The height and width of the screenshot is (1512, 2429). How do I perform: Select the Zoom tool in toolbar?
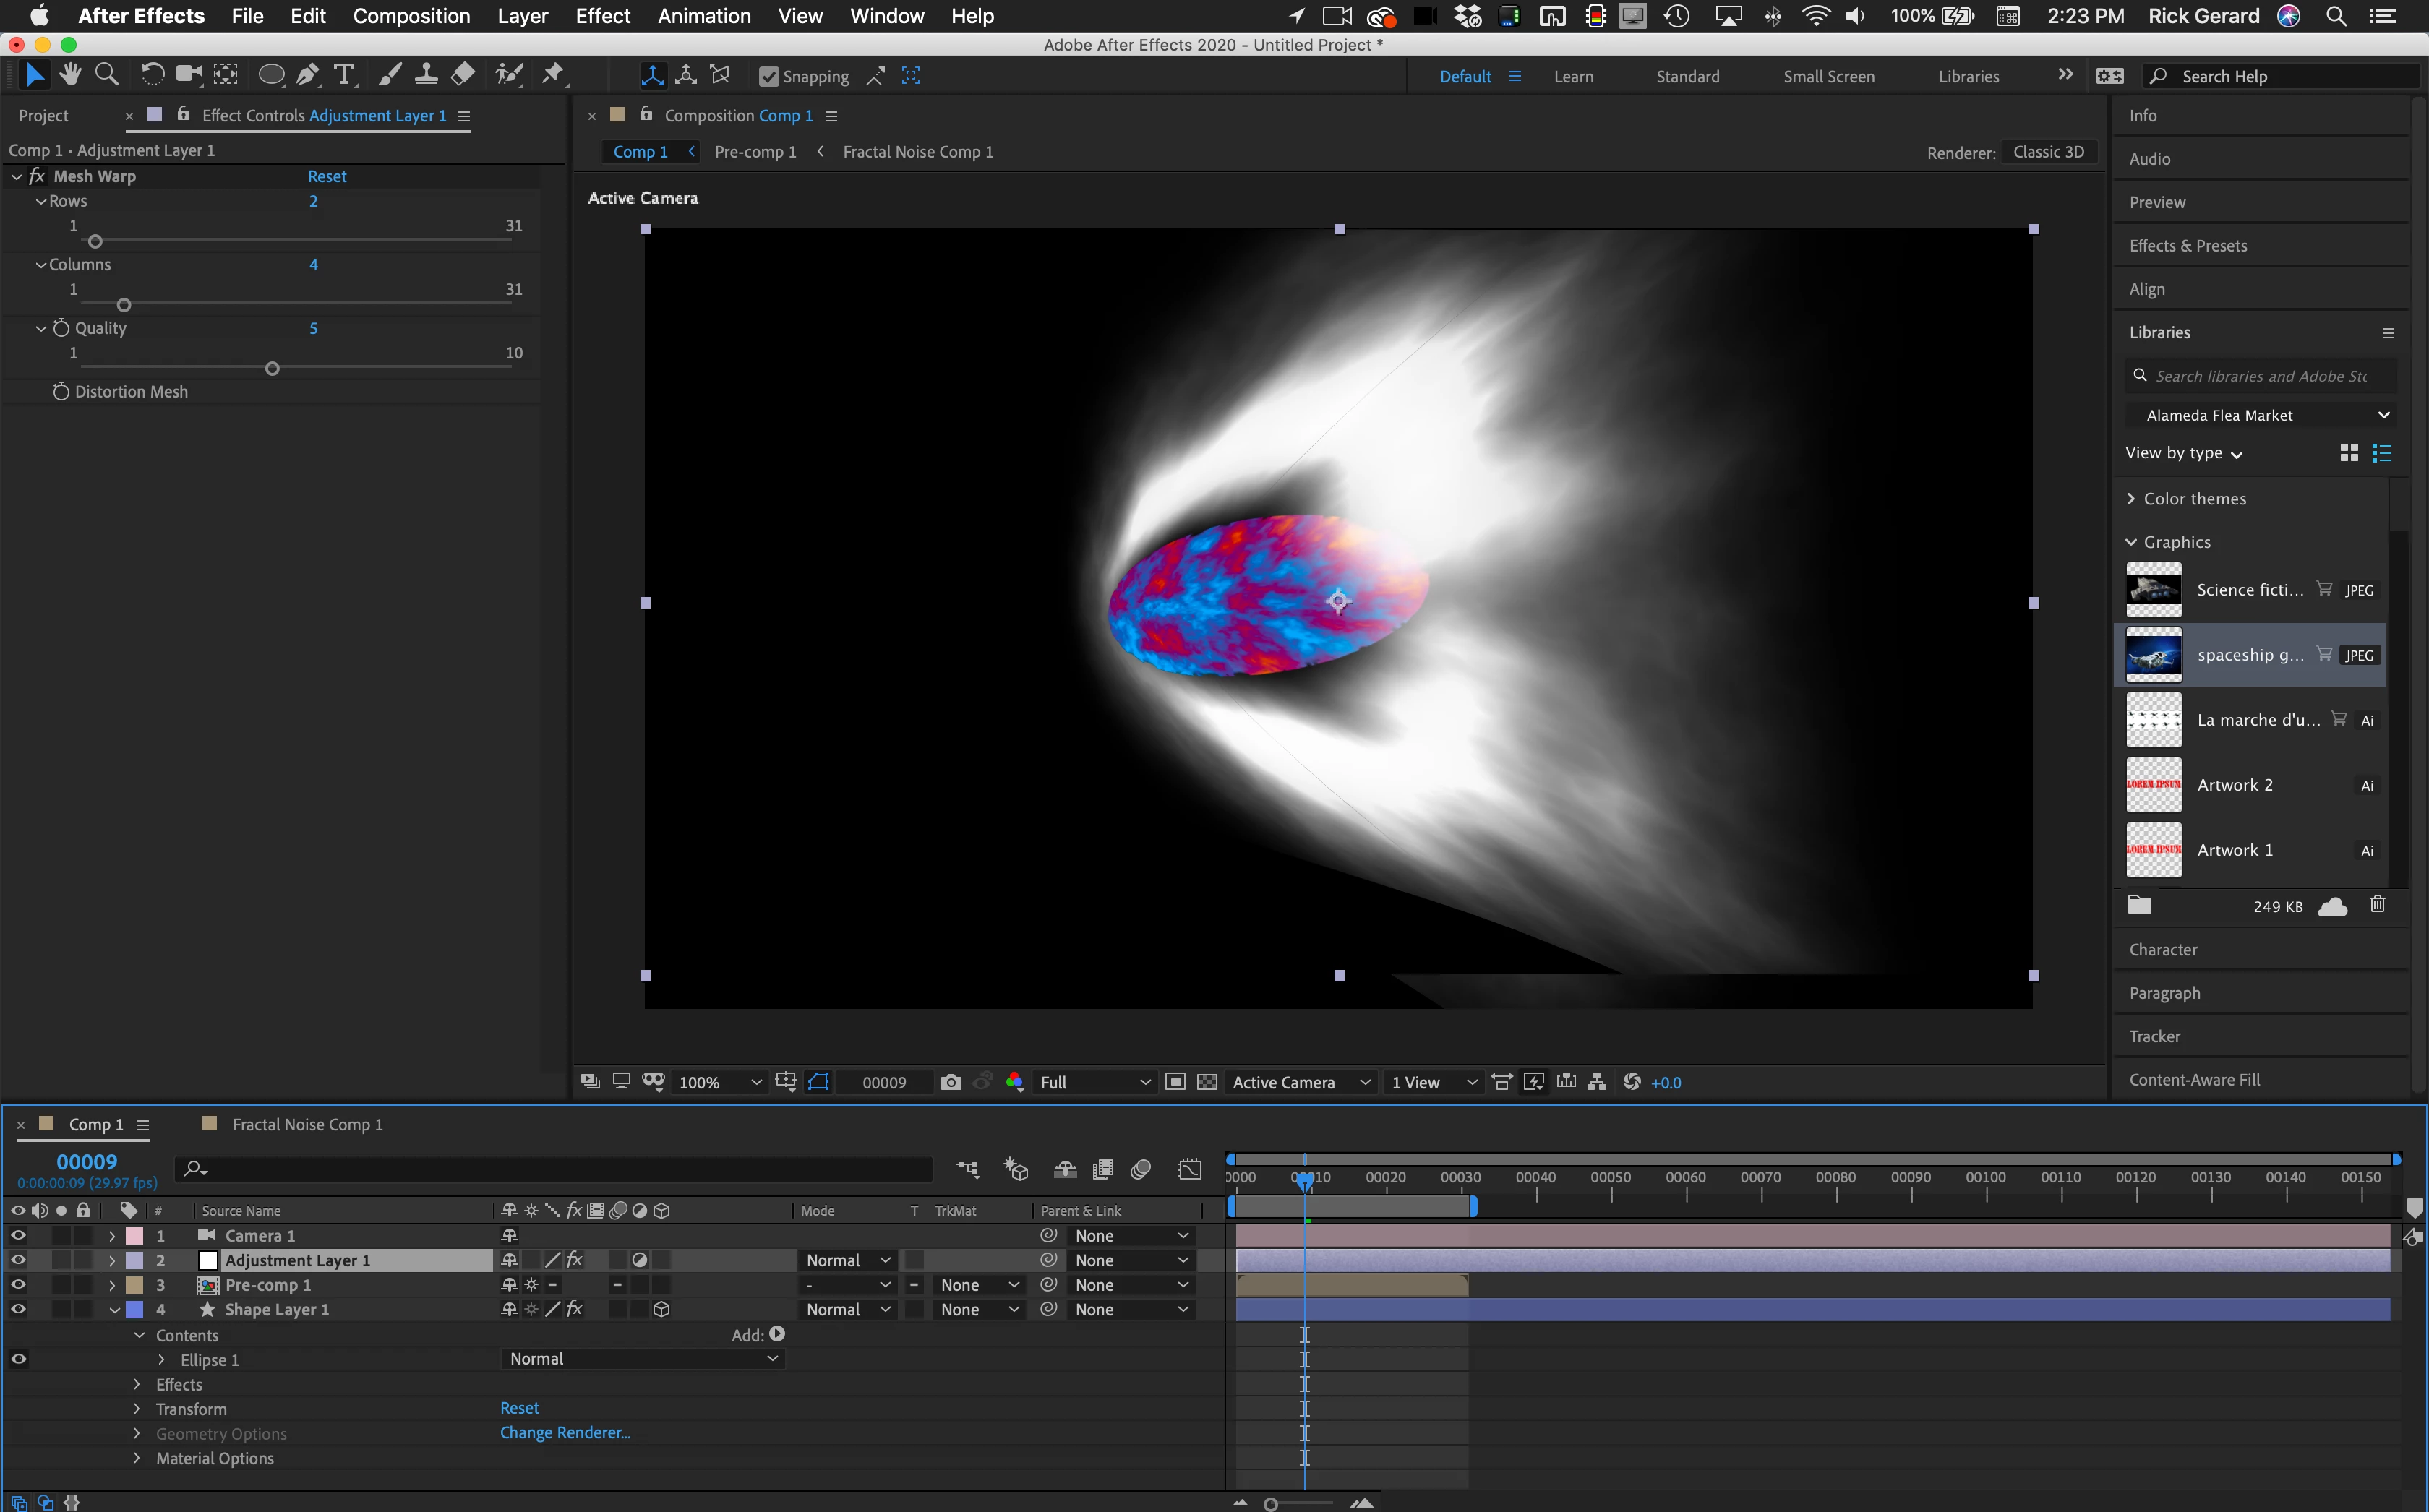(106, 75)
